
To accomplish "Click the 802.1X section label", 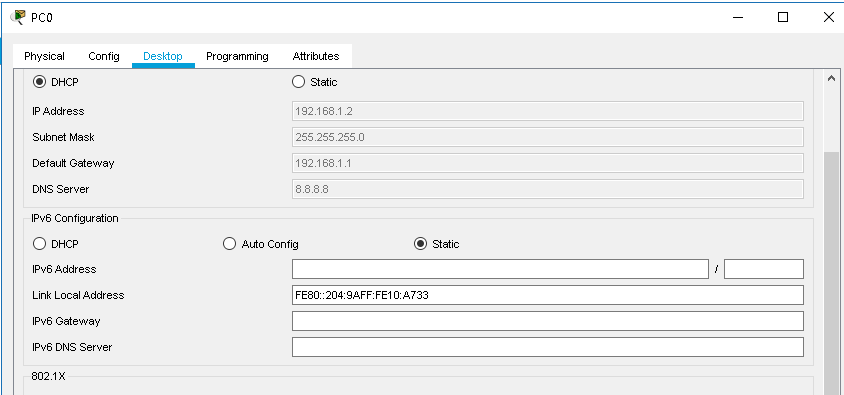I will 48,376.
